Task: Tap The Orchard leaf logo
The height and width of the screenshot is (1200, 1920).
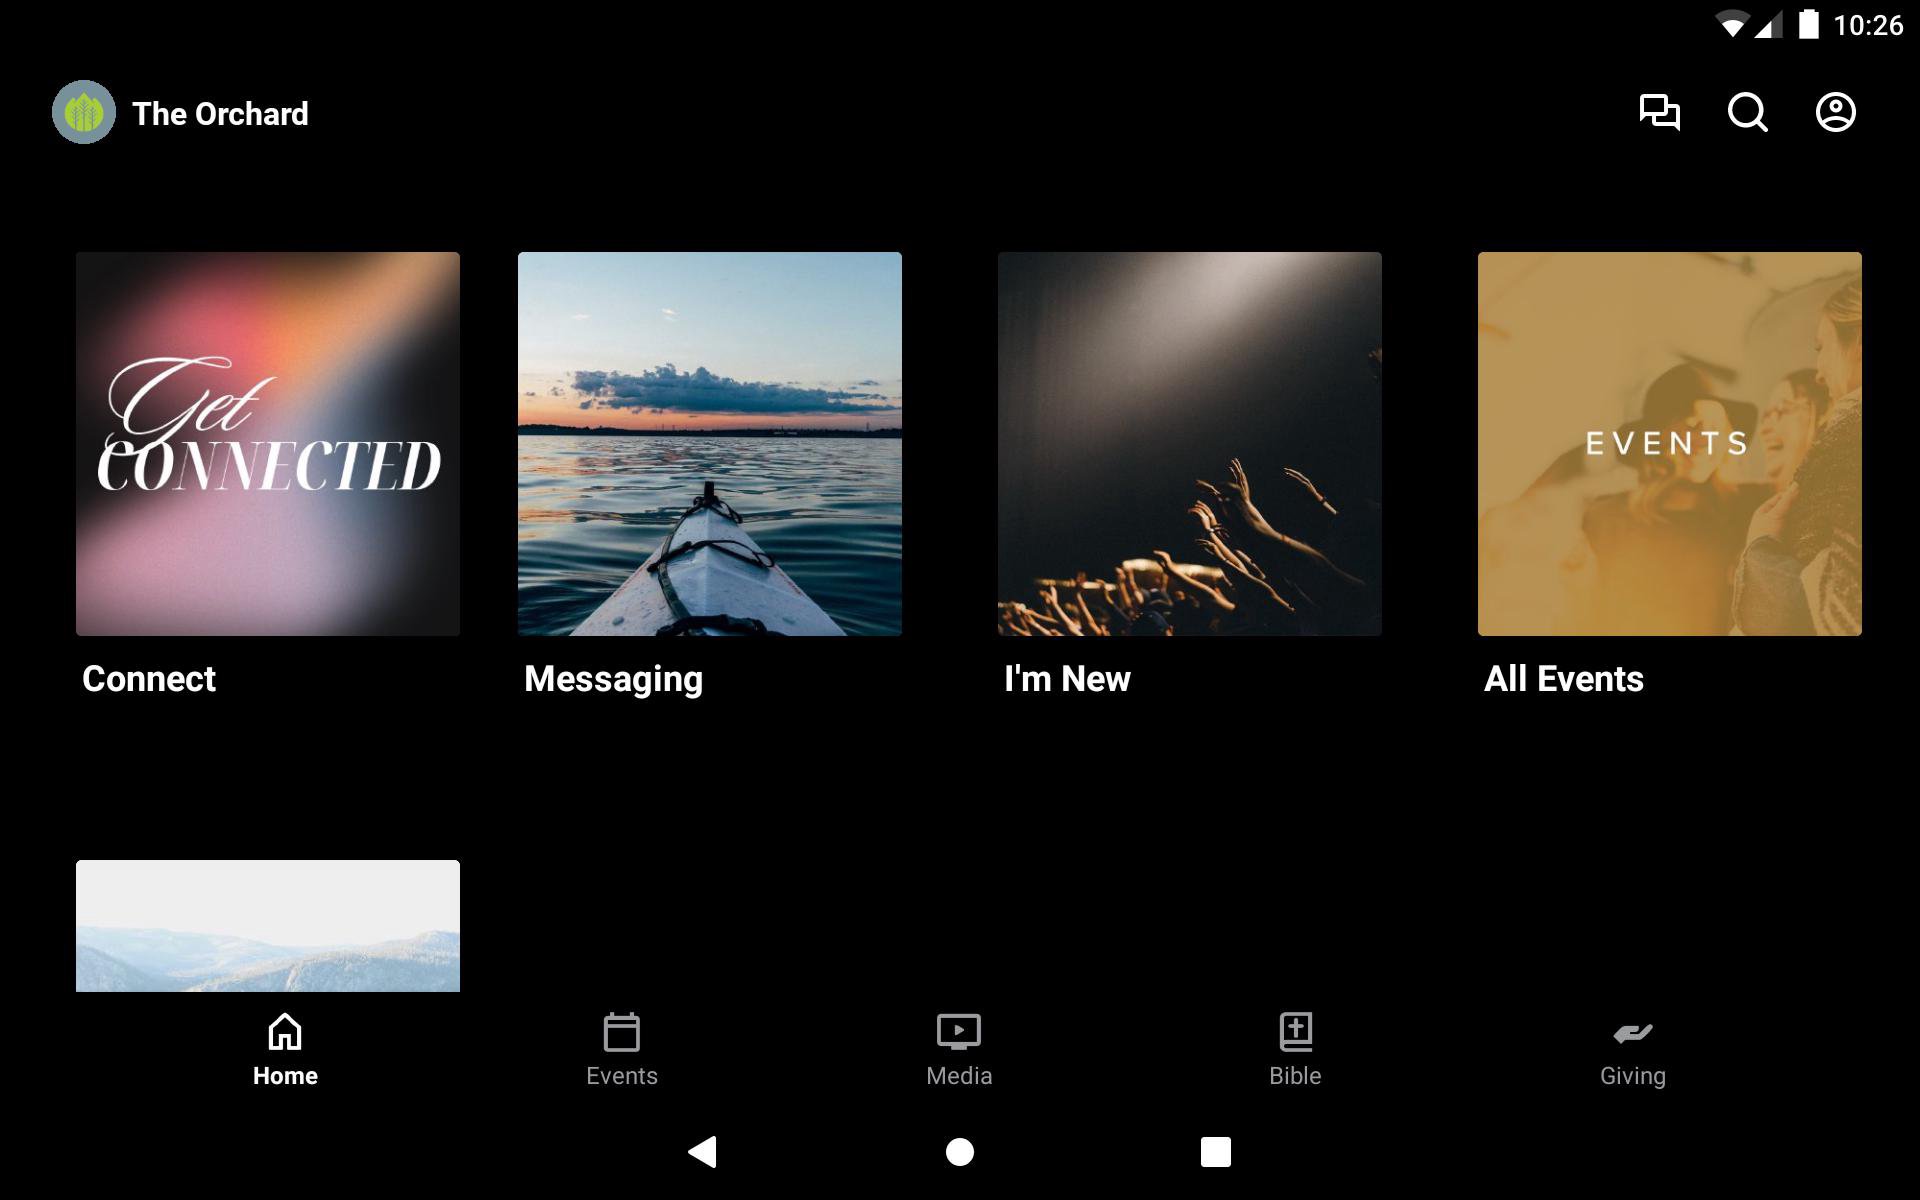Action: (84, 112)
